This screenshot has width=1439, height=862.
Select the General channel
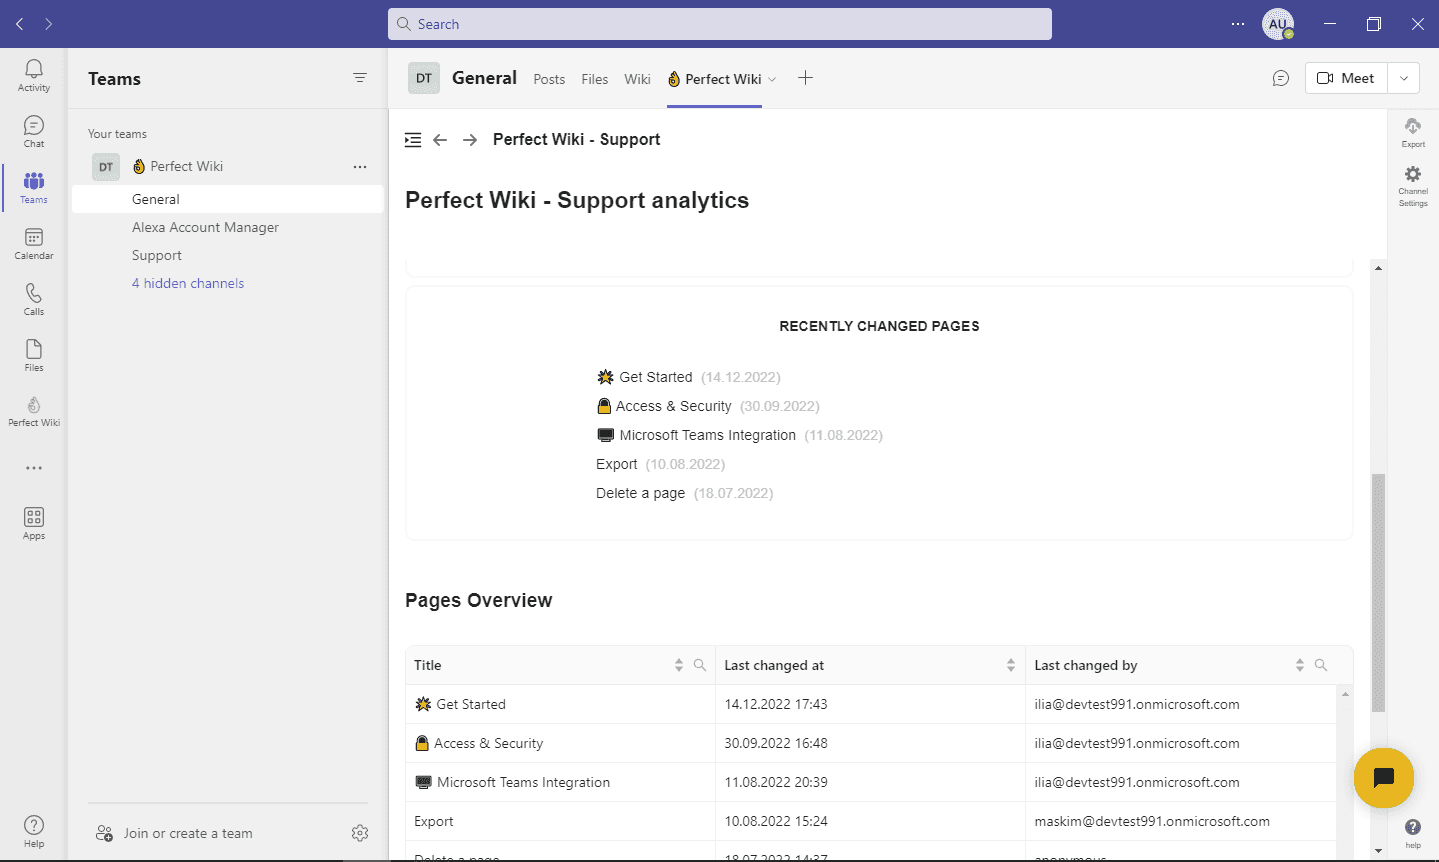pyautogui.click(x=228, y=199)
